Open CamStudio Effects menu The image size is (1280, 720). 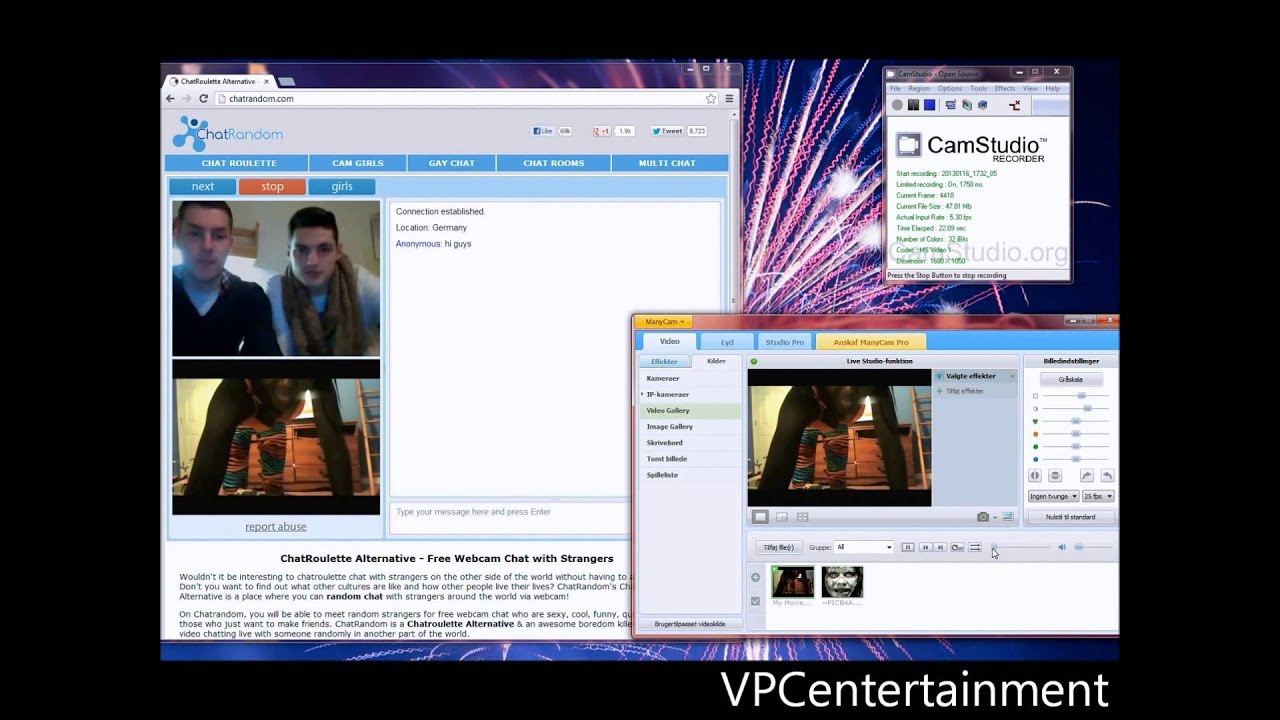[x=1005, y=89]
